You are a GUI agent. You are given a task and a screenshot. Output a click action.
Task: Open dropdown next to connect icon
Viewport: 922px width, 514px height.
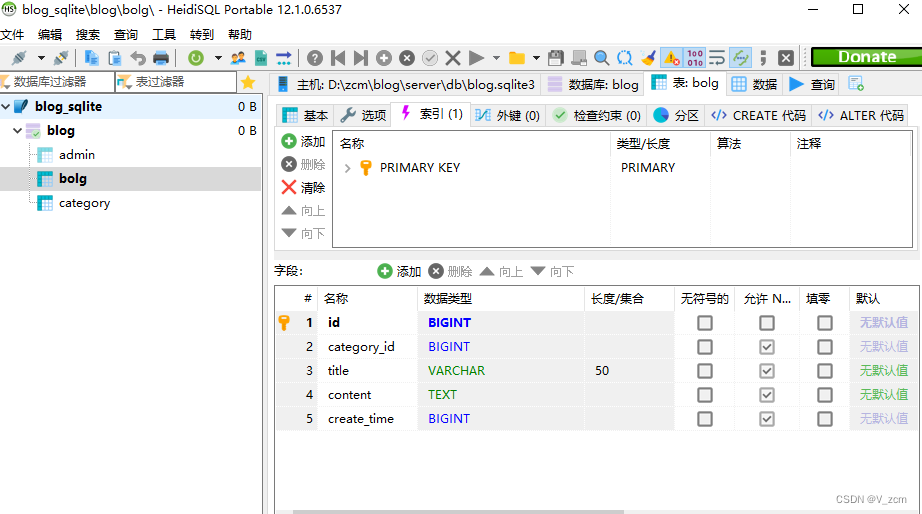(41, 58)
